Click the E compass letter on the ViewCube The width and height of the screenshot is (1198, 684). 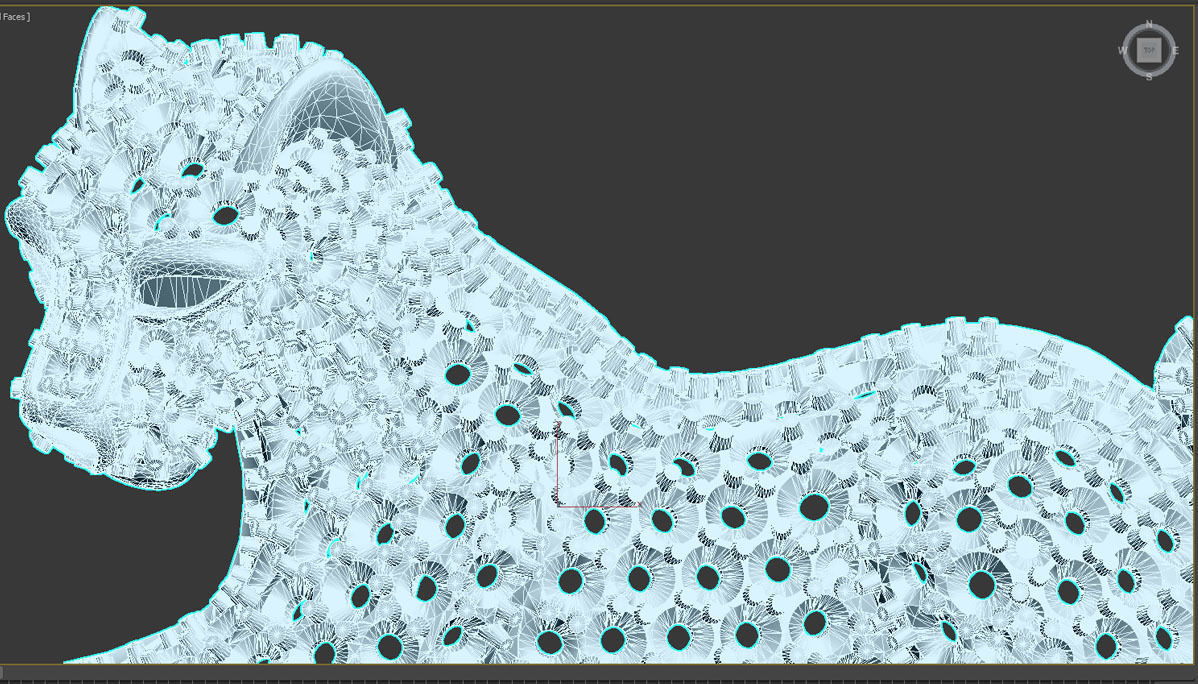coord(1176,51)
